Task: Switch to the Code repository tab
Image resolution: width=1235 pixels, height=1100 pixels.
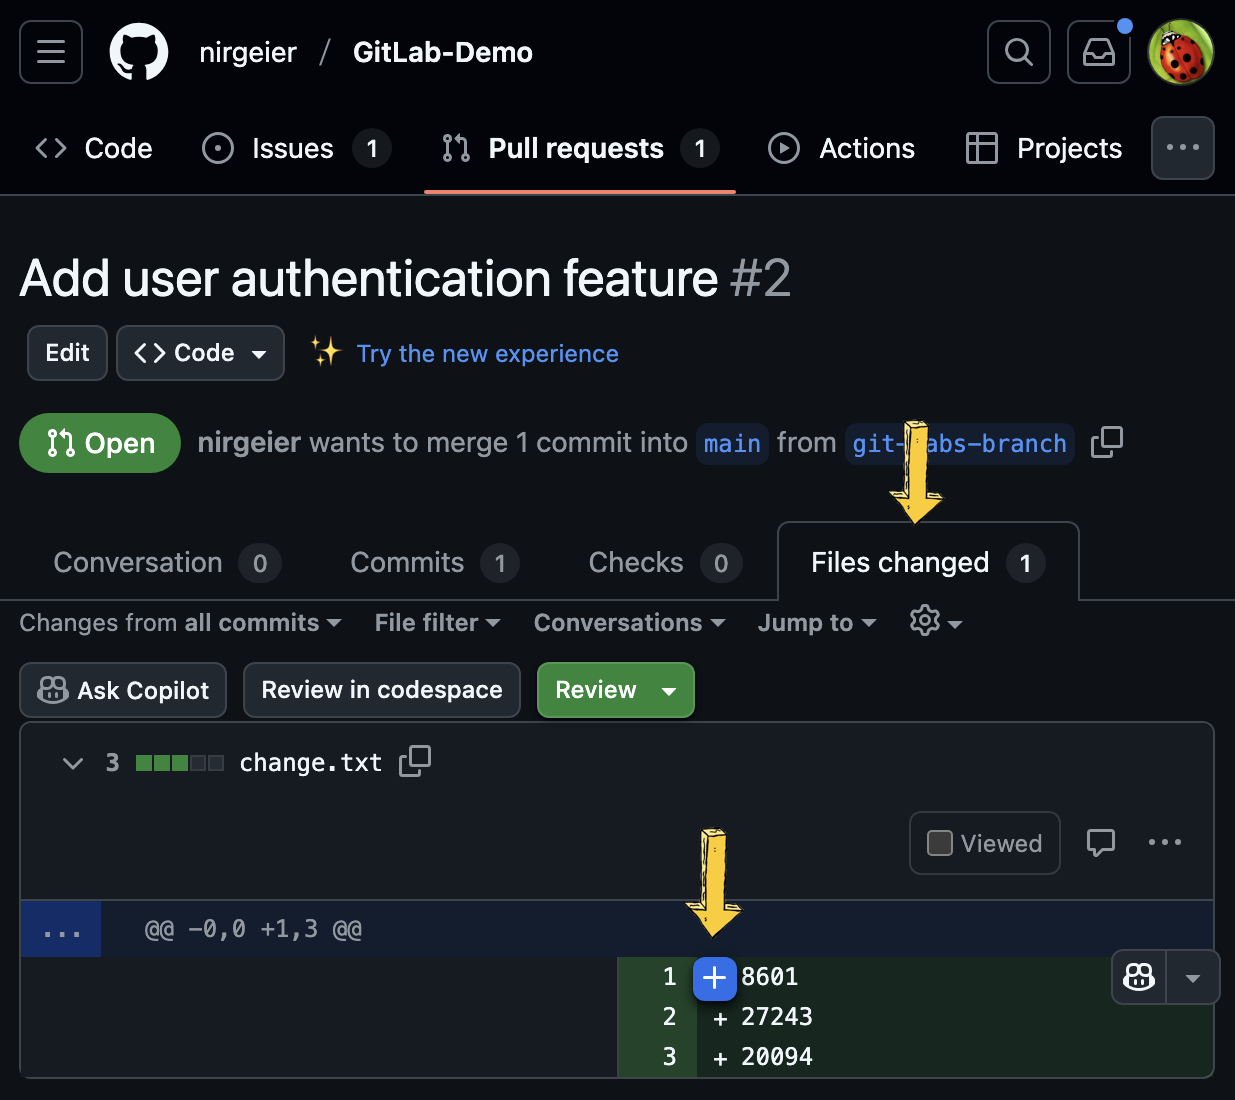Action: [x=94, y=148]
